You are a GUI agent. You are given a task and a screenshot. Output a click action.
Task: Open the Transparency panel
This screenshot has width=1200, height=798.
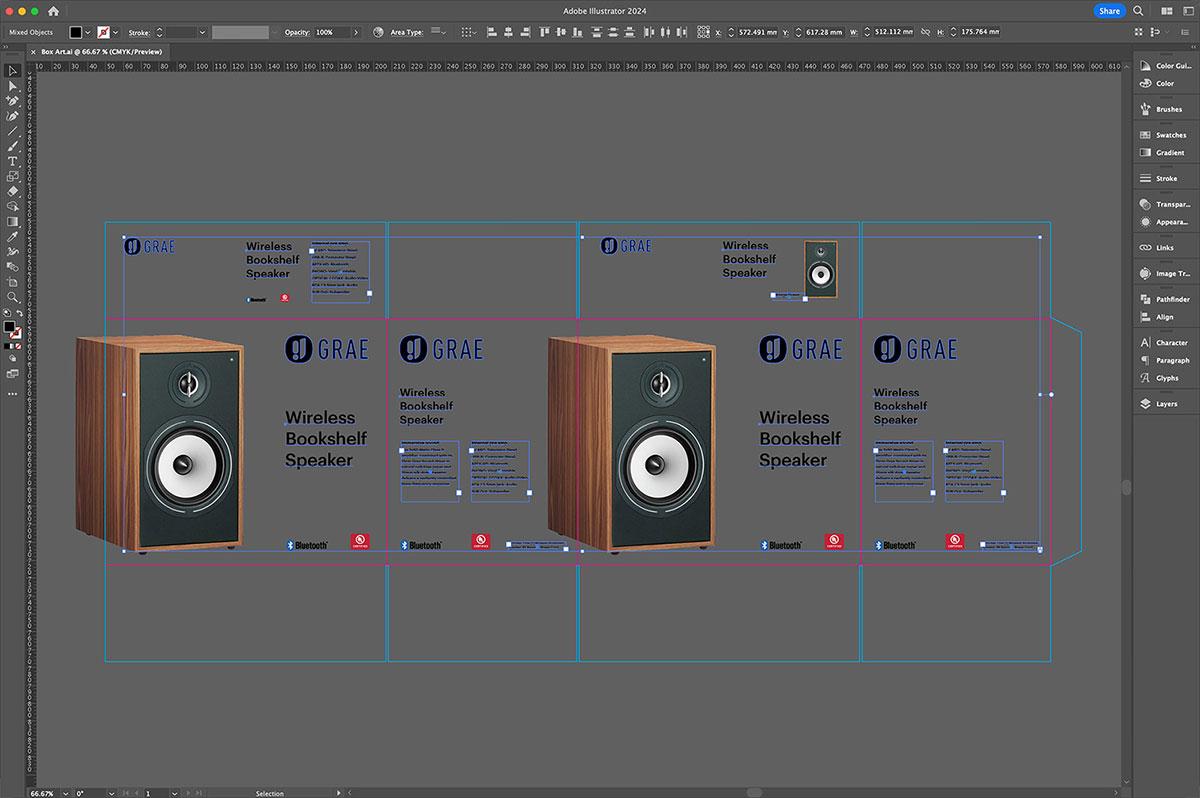point(1166,204)
